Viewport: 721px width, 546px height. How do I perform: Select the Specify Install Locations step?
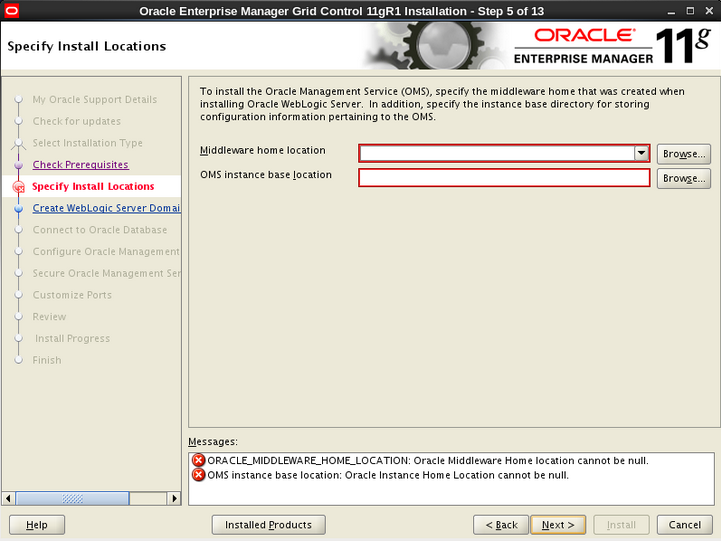coord(93,186)
